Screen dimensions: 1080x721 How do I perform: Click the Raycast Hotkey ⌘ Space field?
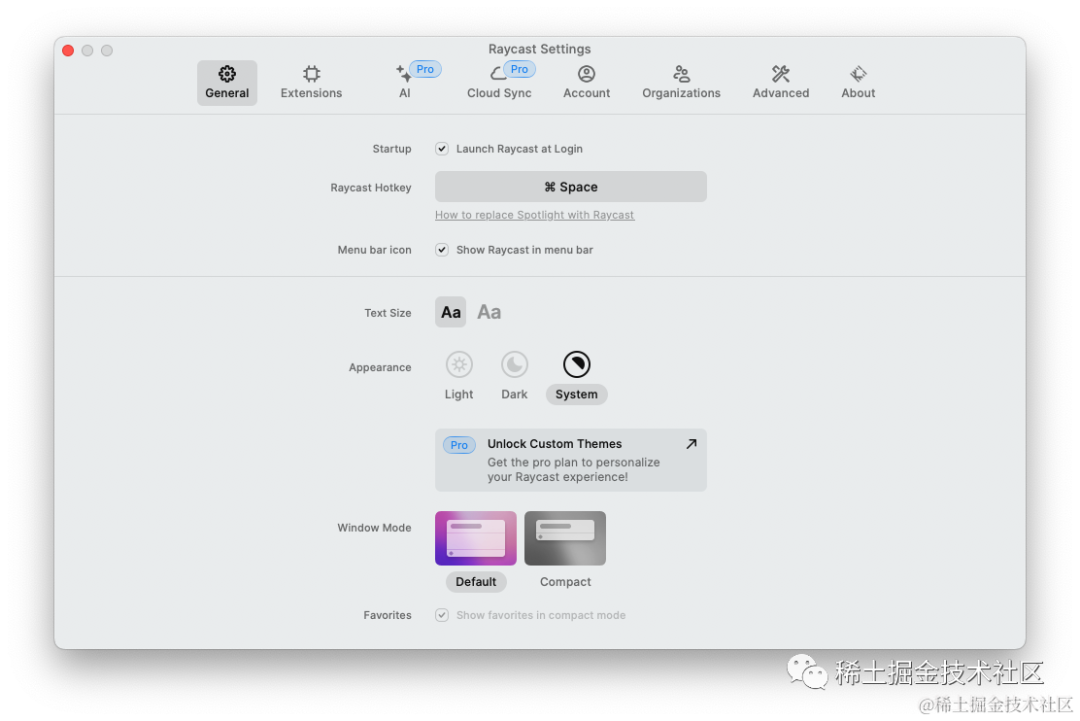570,187
